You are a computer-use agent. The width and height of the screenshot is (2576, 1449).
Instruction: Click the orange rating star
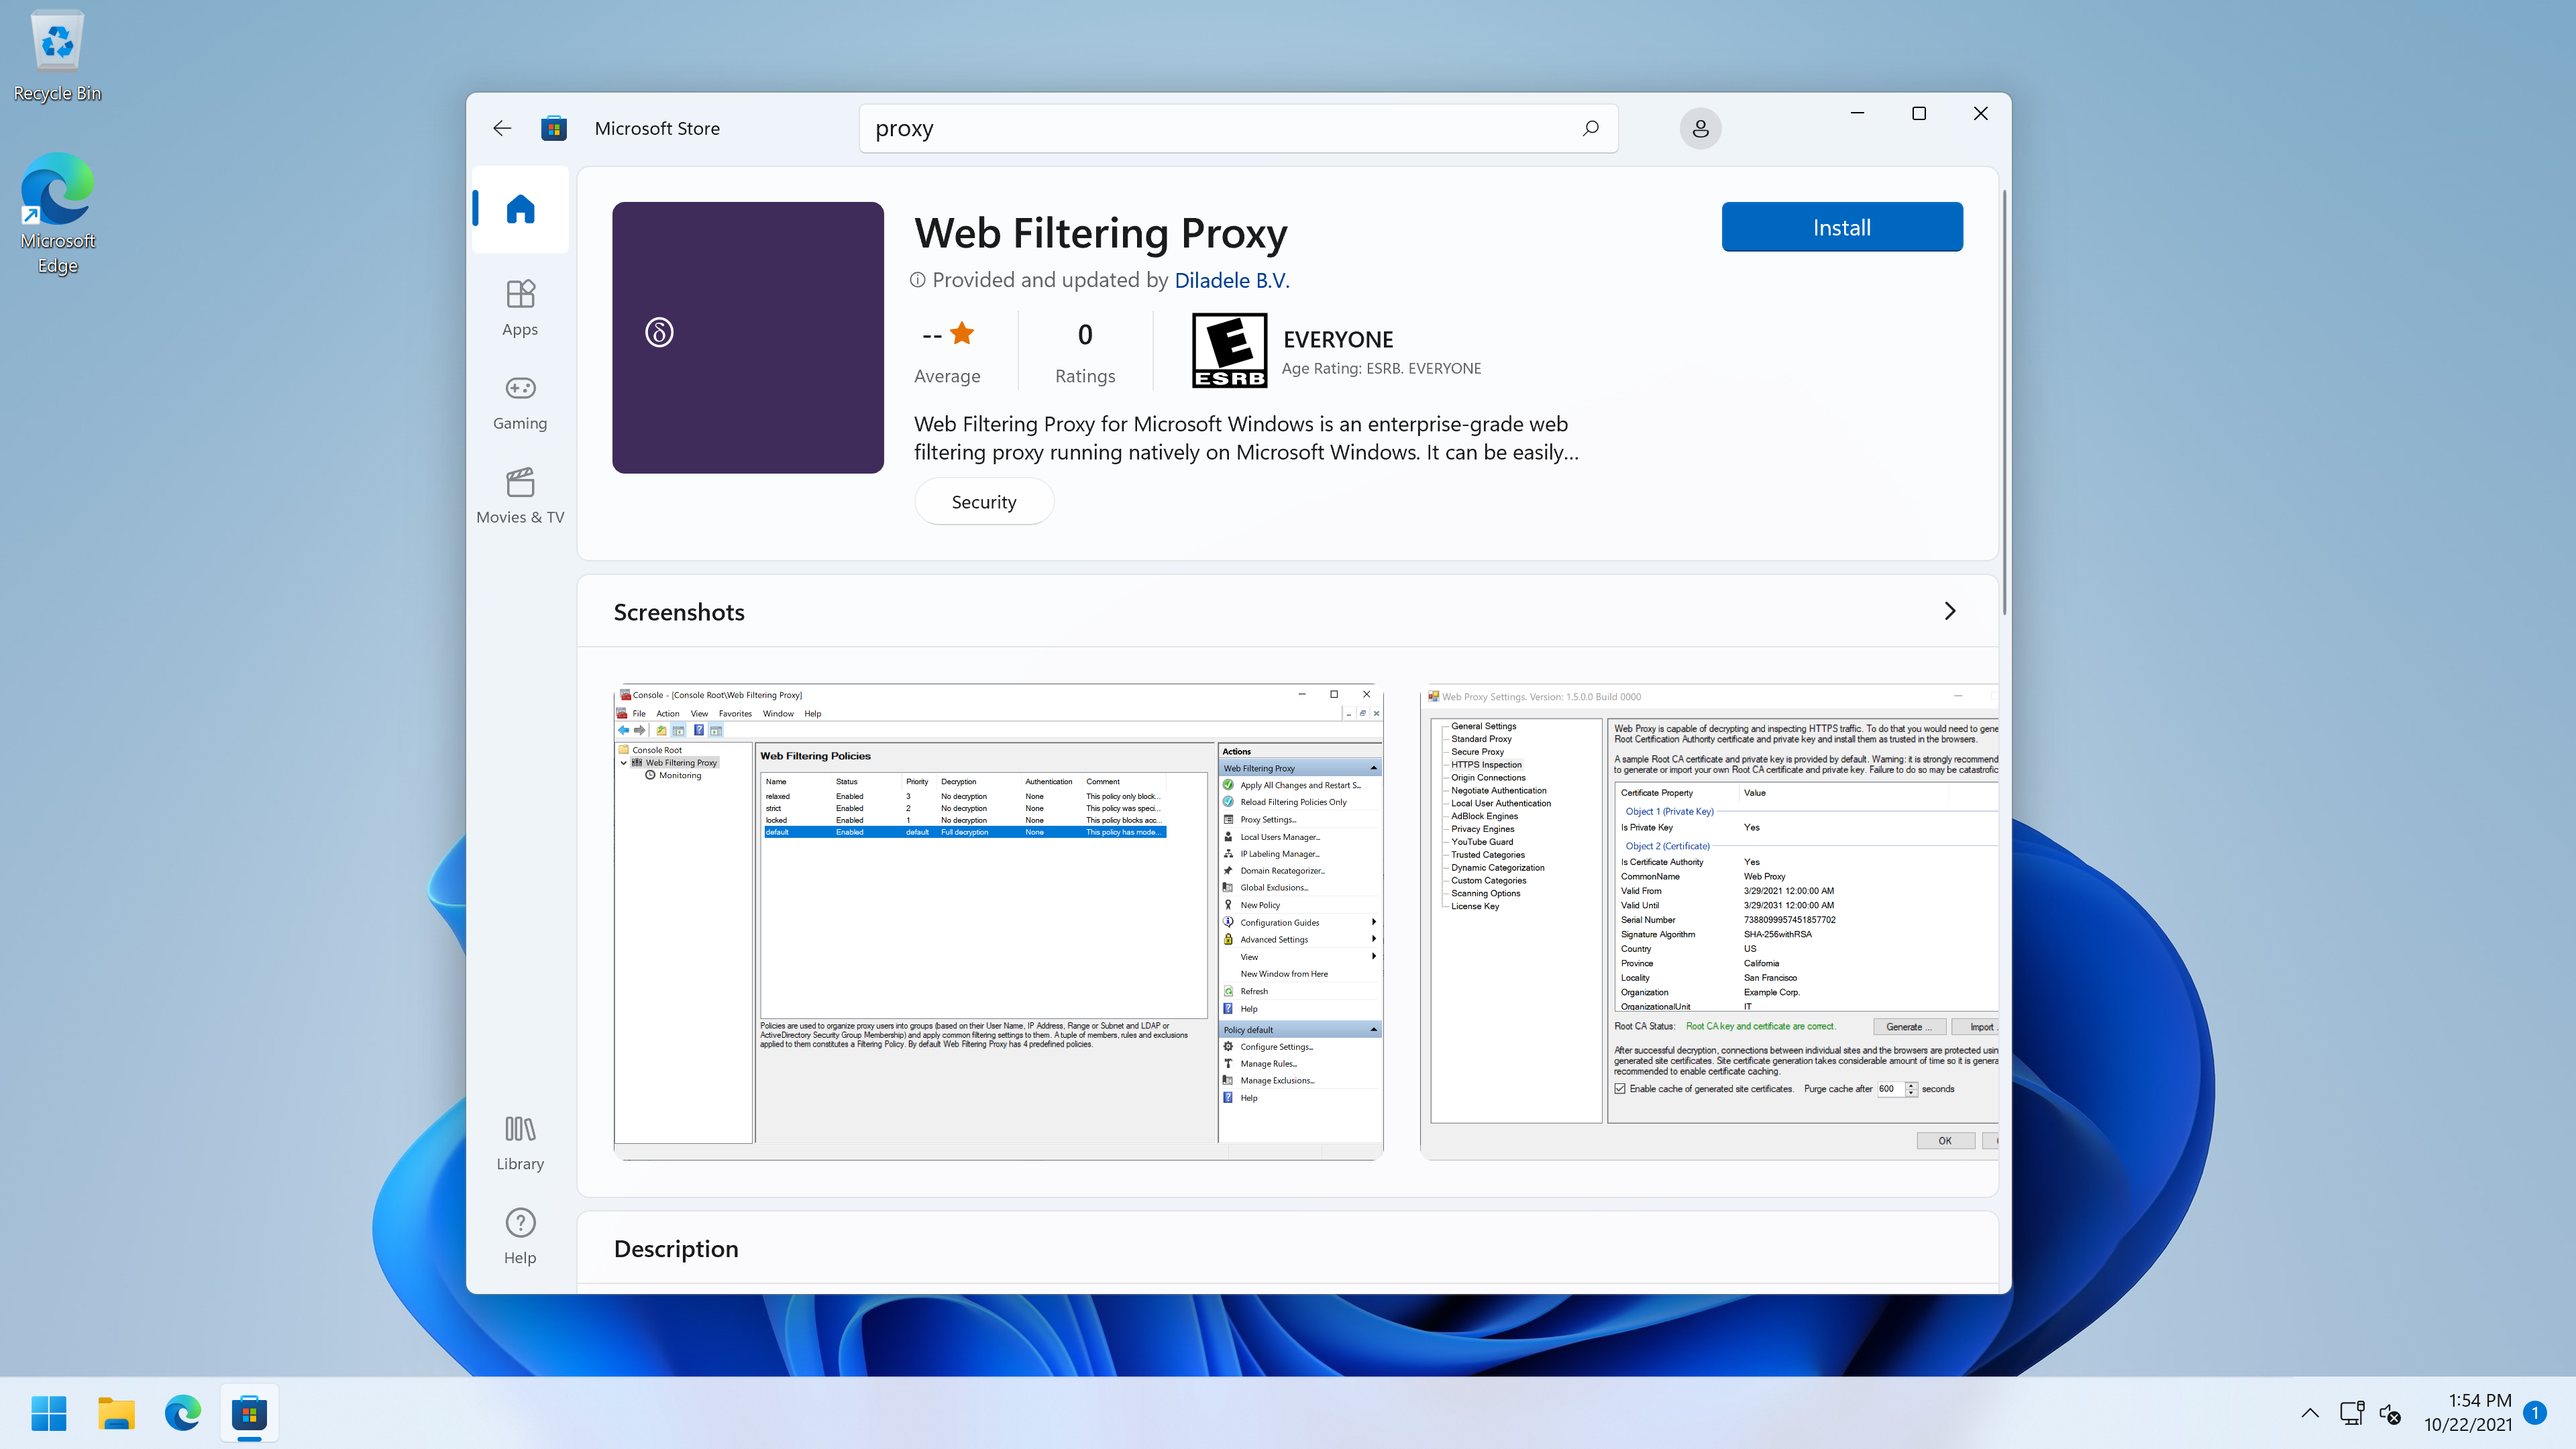click(x=962, y=333)
